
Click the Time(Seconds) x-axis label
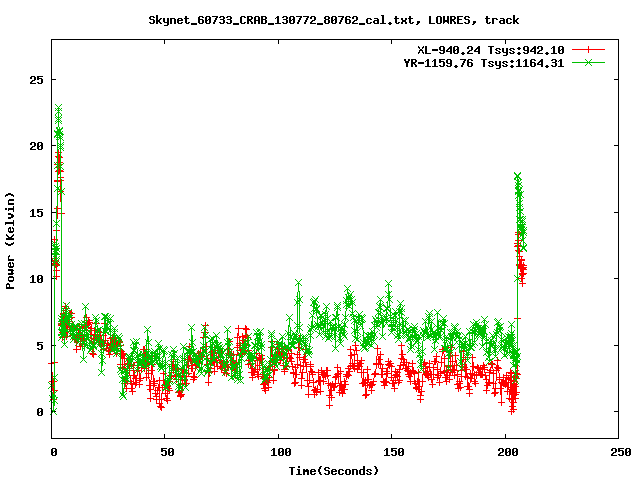(x=334, y=471)
